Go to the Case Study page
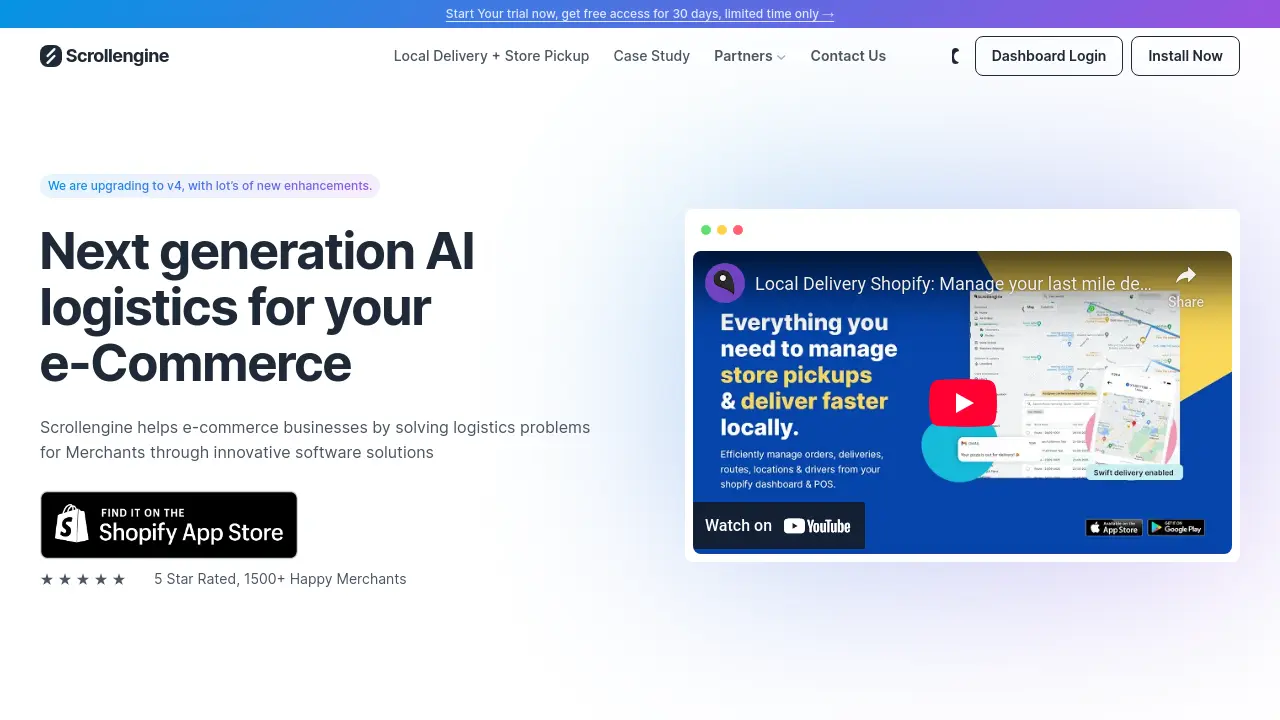Screen dimensions: 1280x720 click(651, 56)
